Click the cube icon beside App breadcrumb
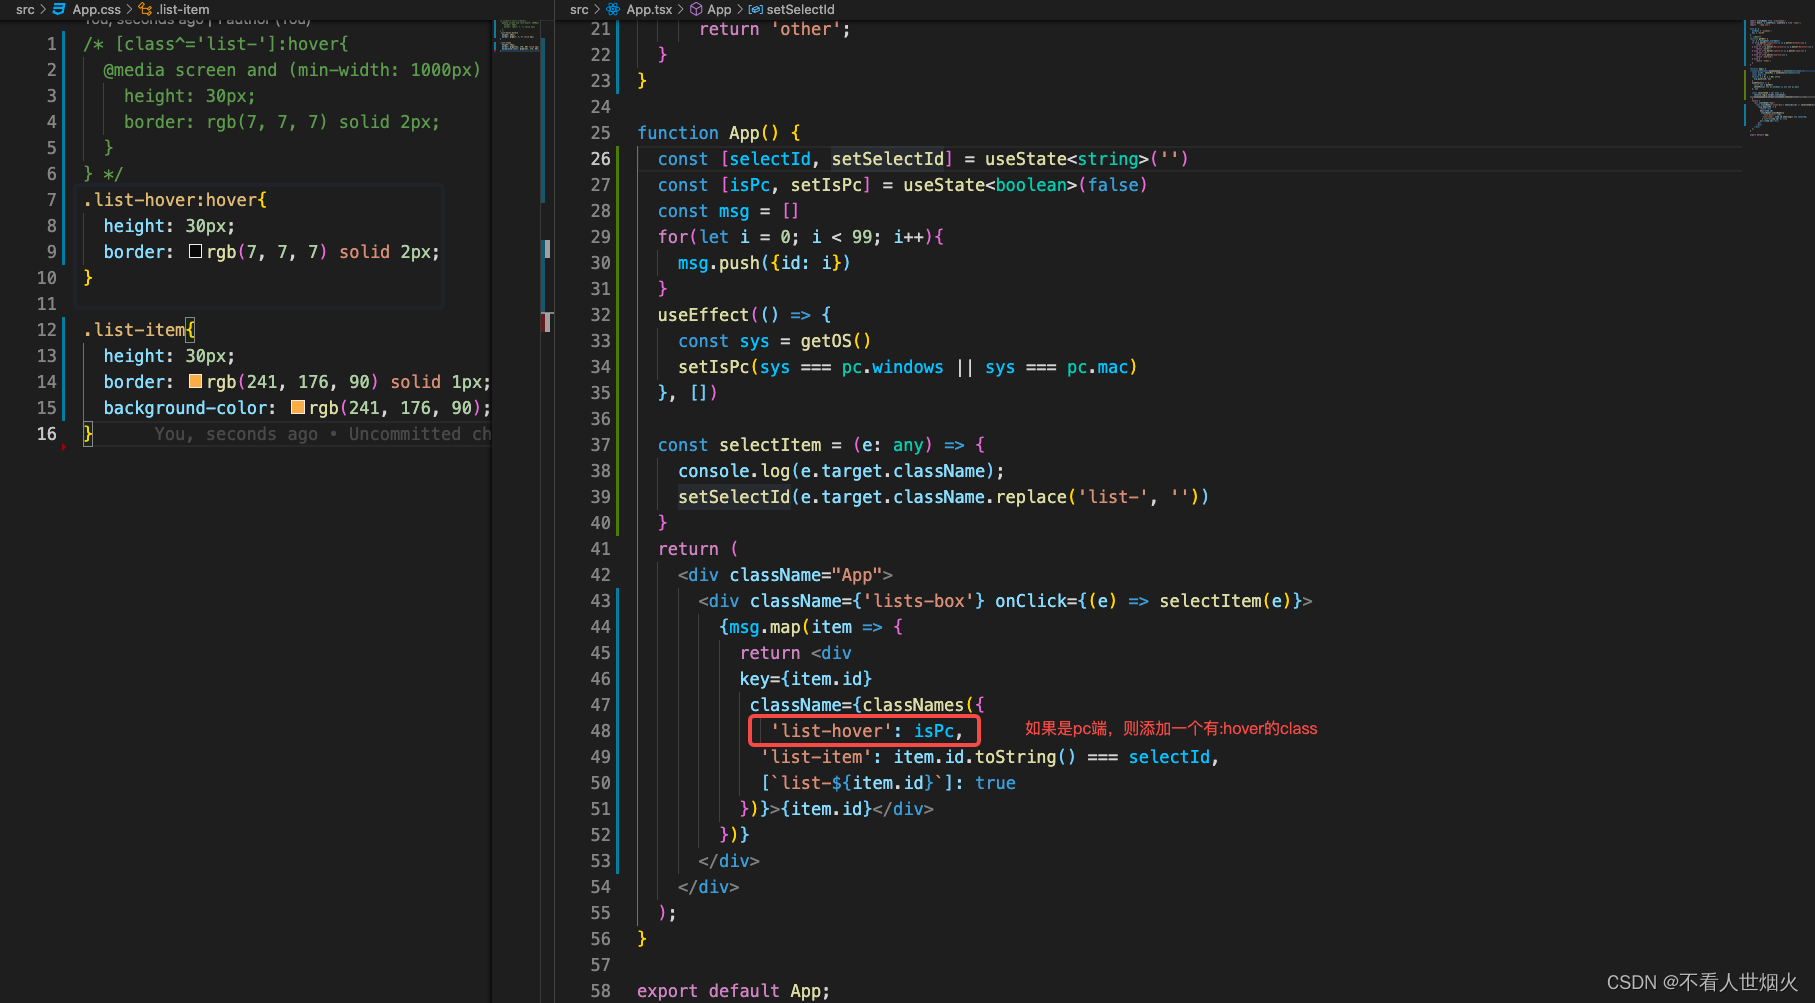 (x=696, y=9)
